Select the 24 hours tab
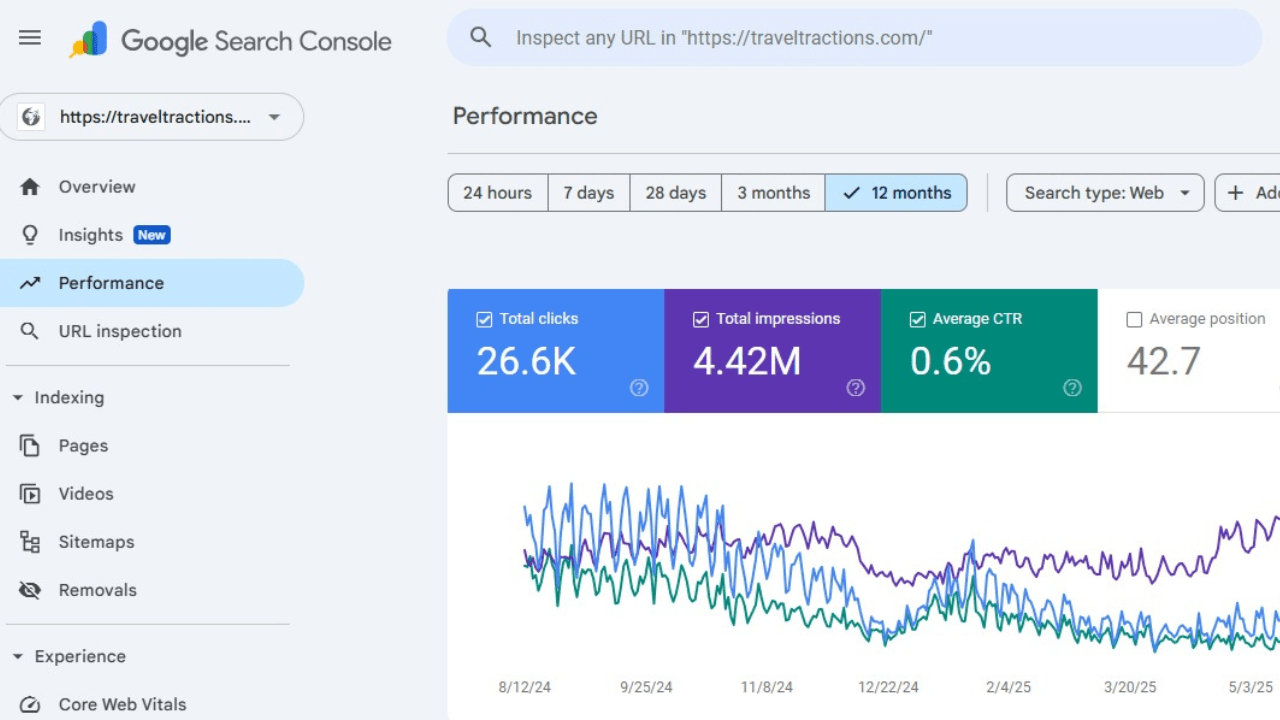 (497, 192)
